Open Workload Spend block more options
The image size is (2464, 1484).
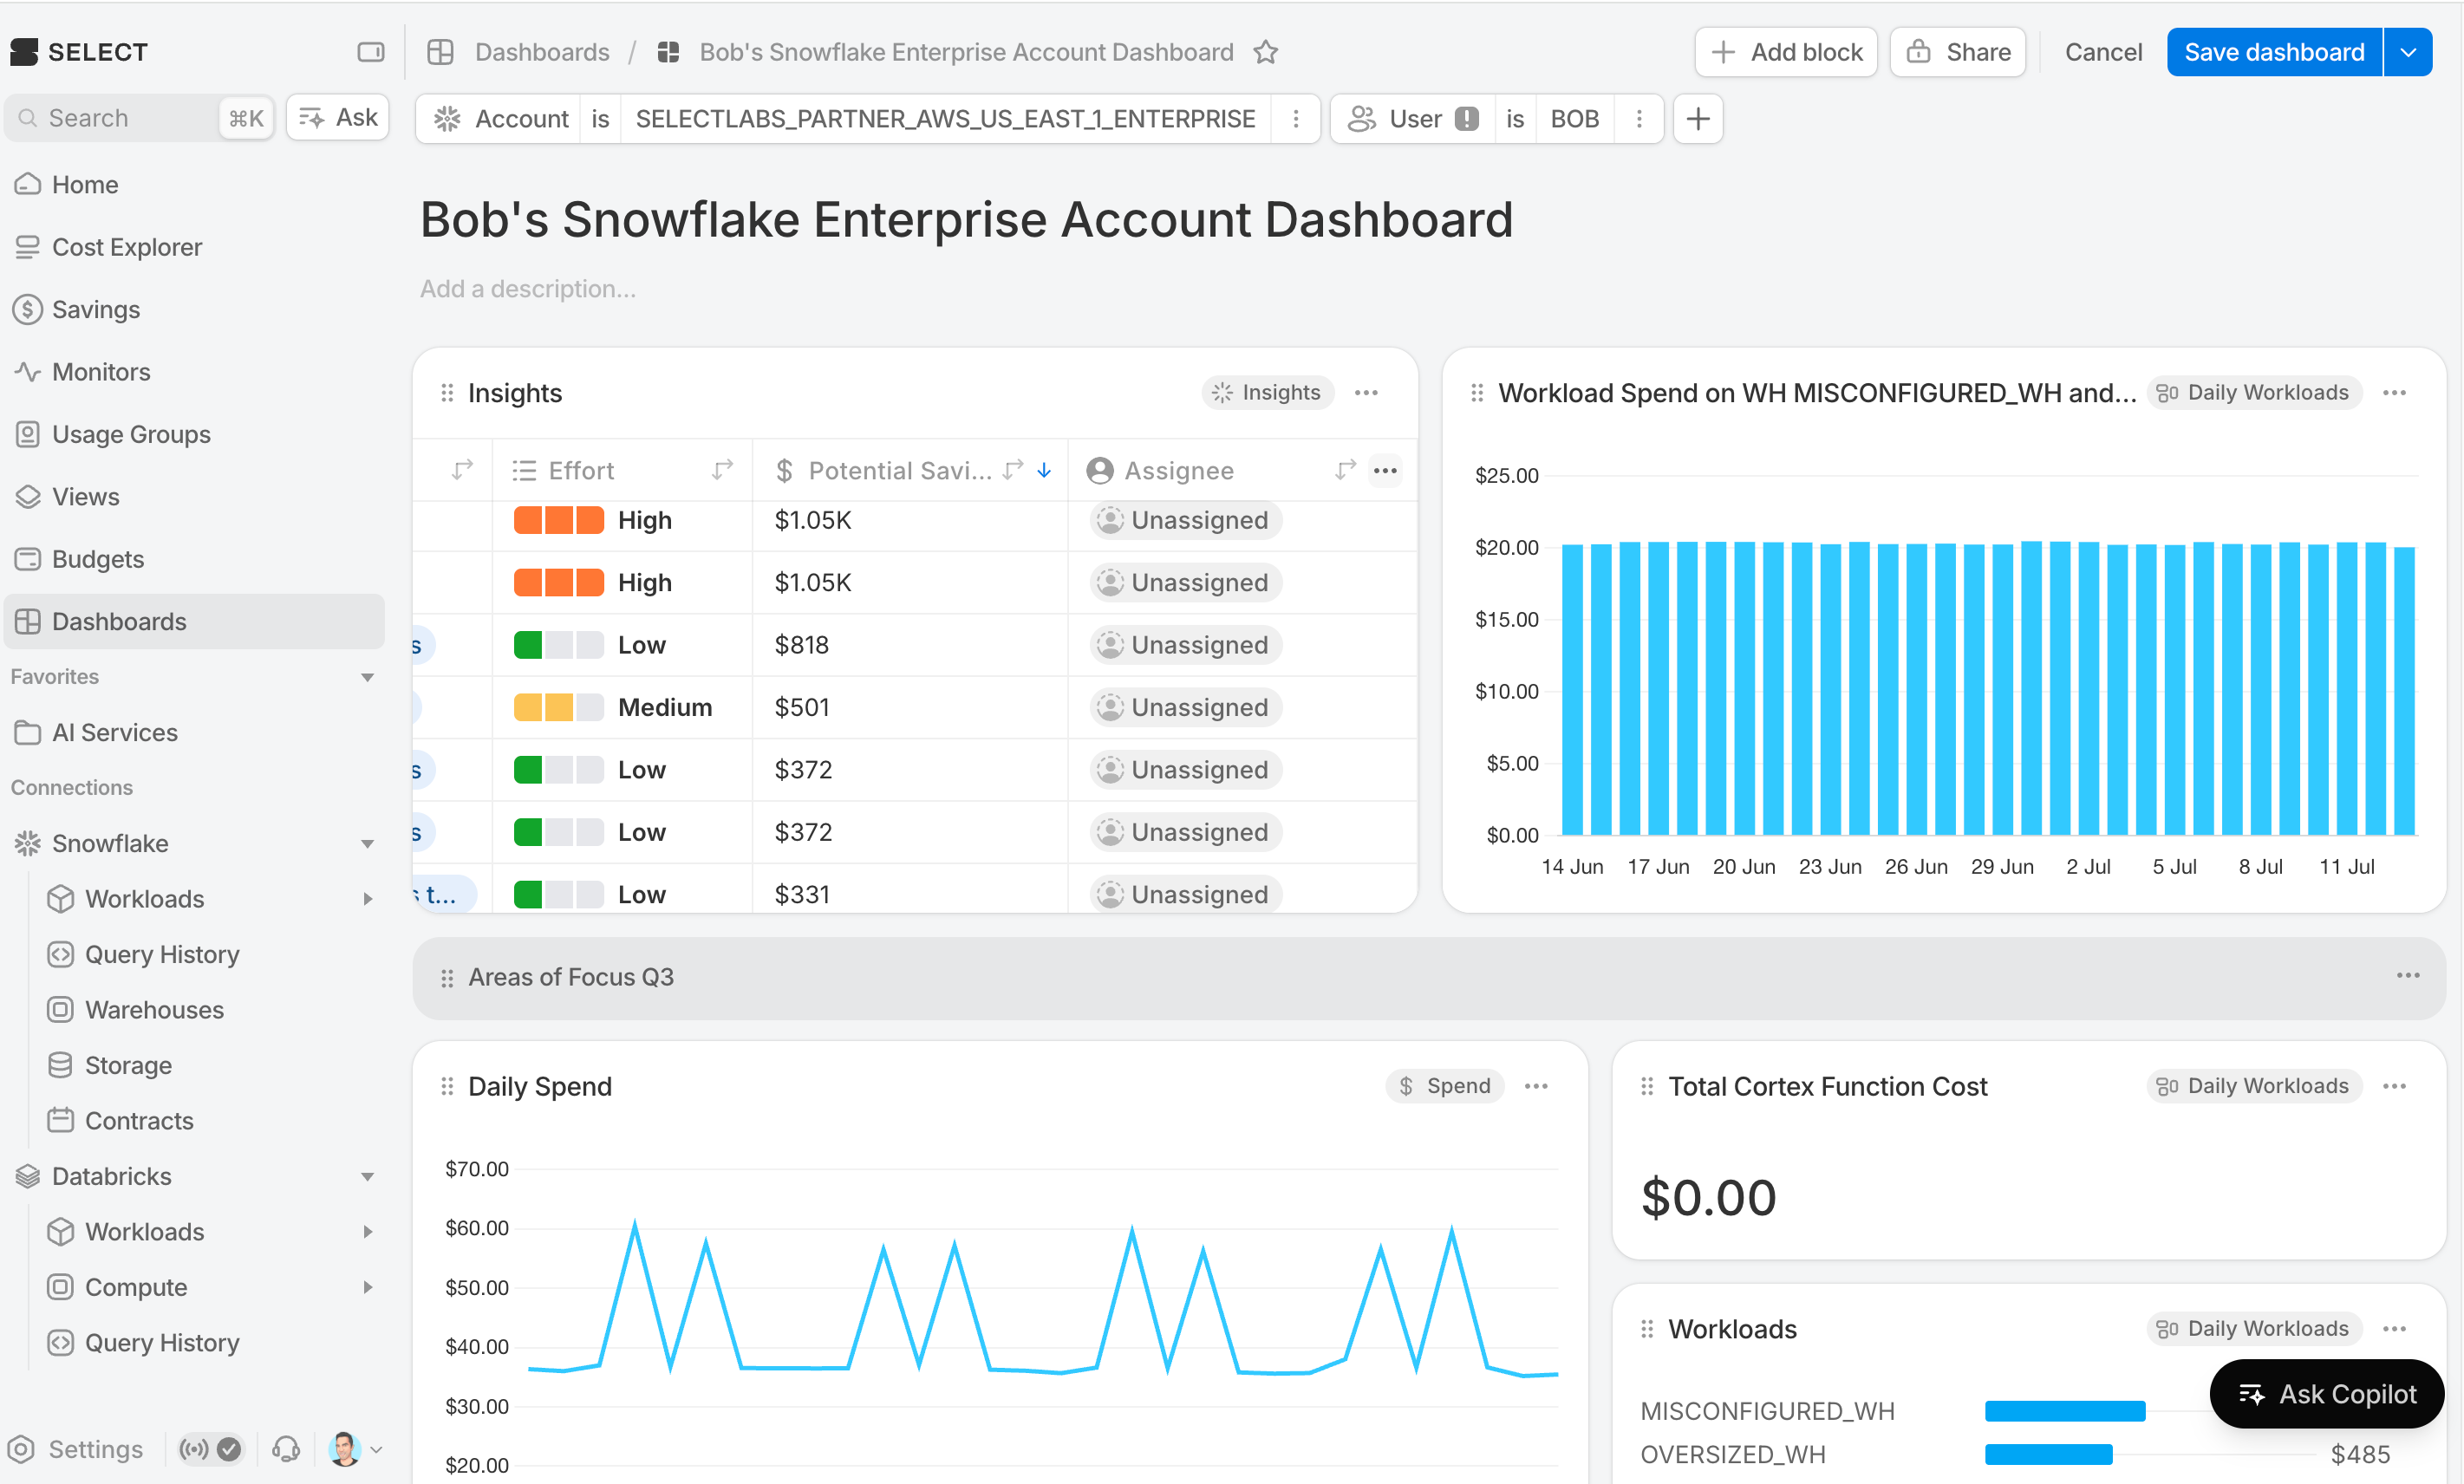pos(2394,393)
